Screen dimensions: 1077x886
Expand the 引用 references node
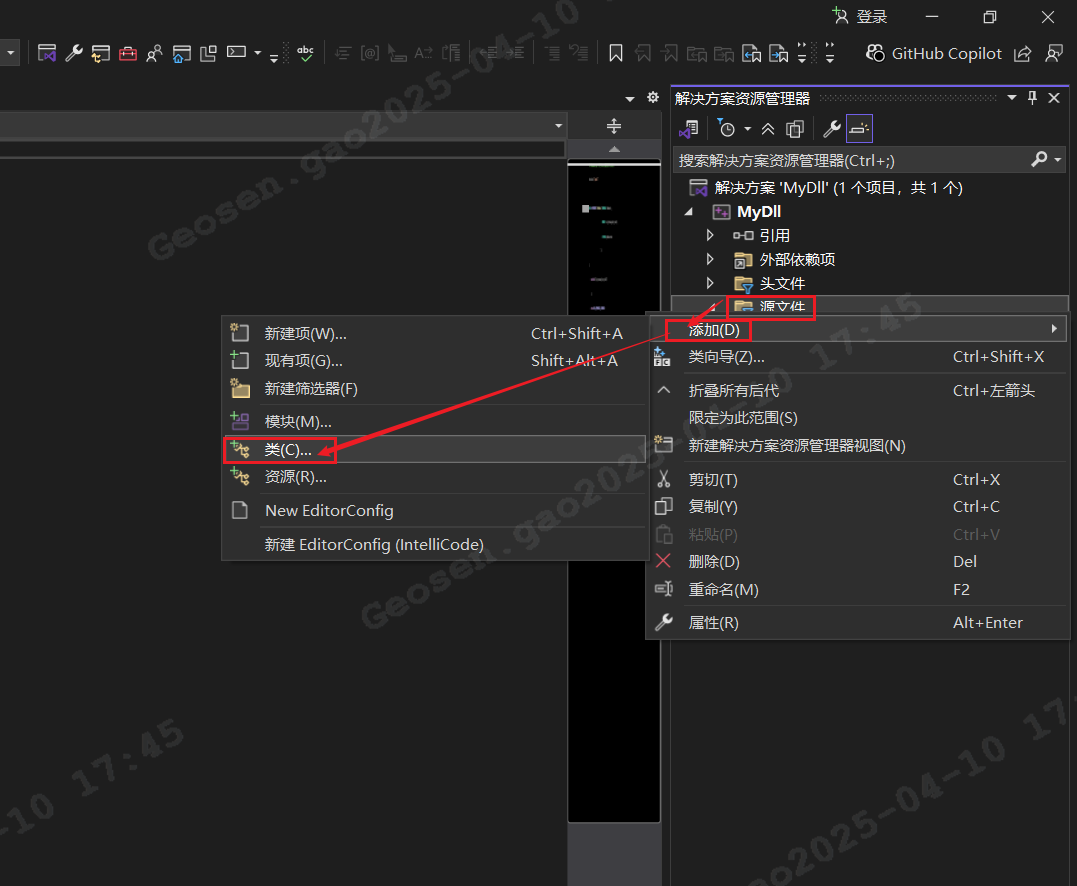(710, 236)
